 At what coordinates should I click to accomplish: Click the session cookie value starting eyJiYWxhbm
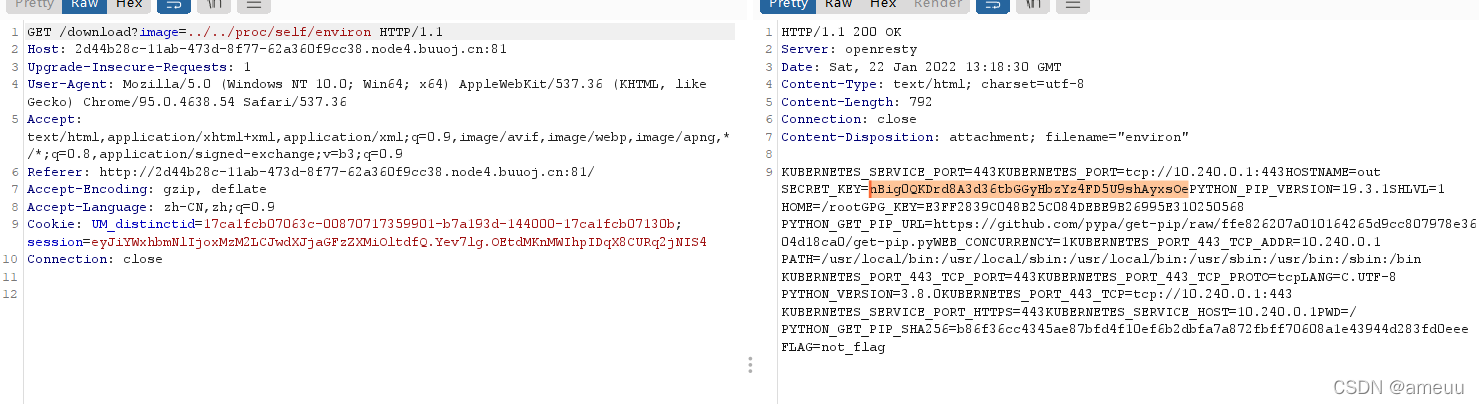(398, 242)
